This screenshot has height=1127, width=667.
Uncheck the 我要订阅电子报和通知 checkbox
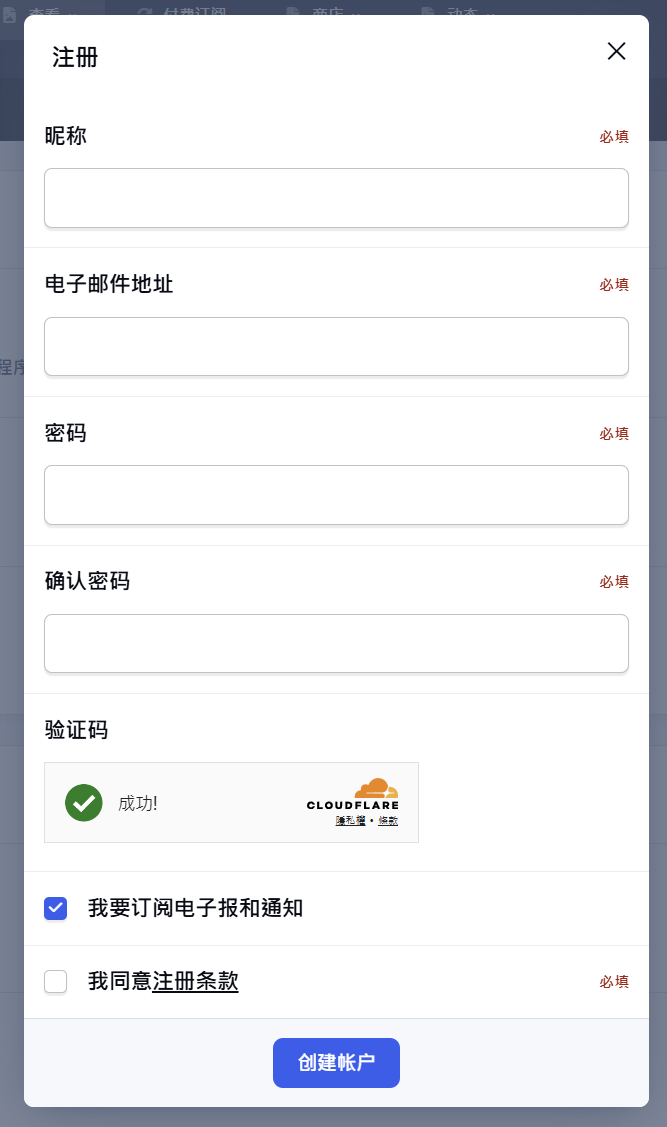[55, 908]
